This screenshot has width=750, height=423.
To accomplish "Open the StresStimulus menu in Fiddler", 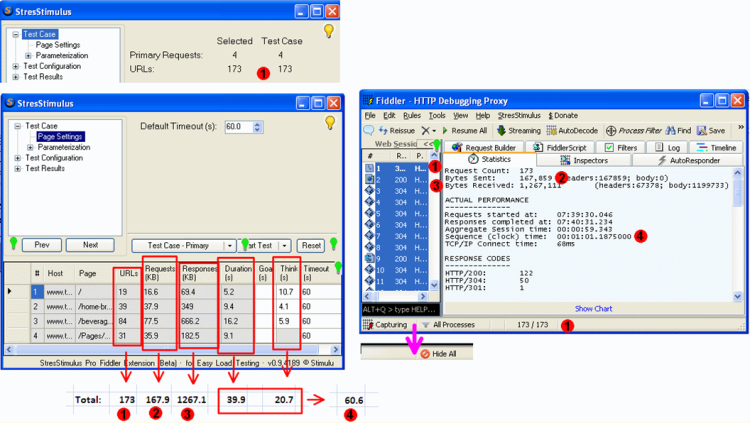I will 519,116.
